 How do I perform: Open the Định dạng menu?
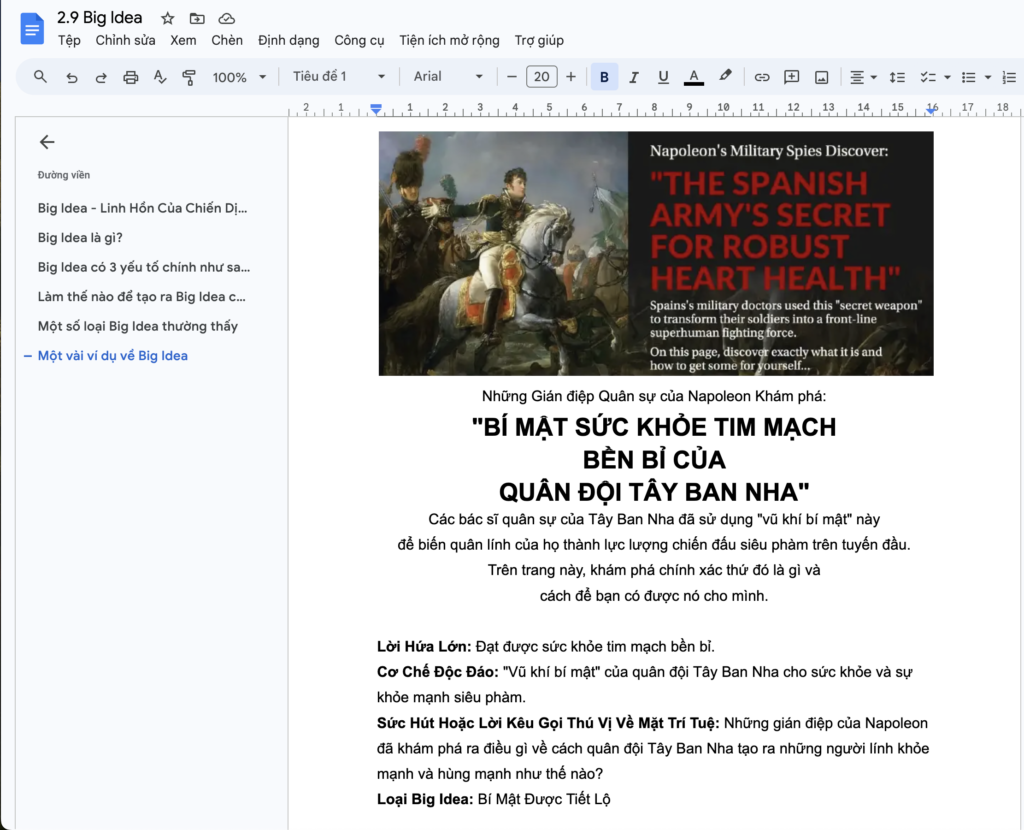coord(289,40)
